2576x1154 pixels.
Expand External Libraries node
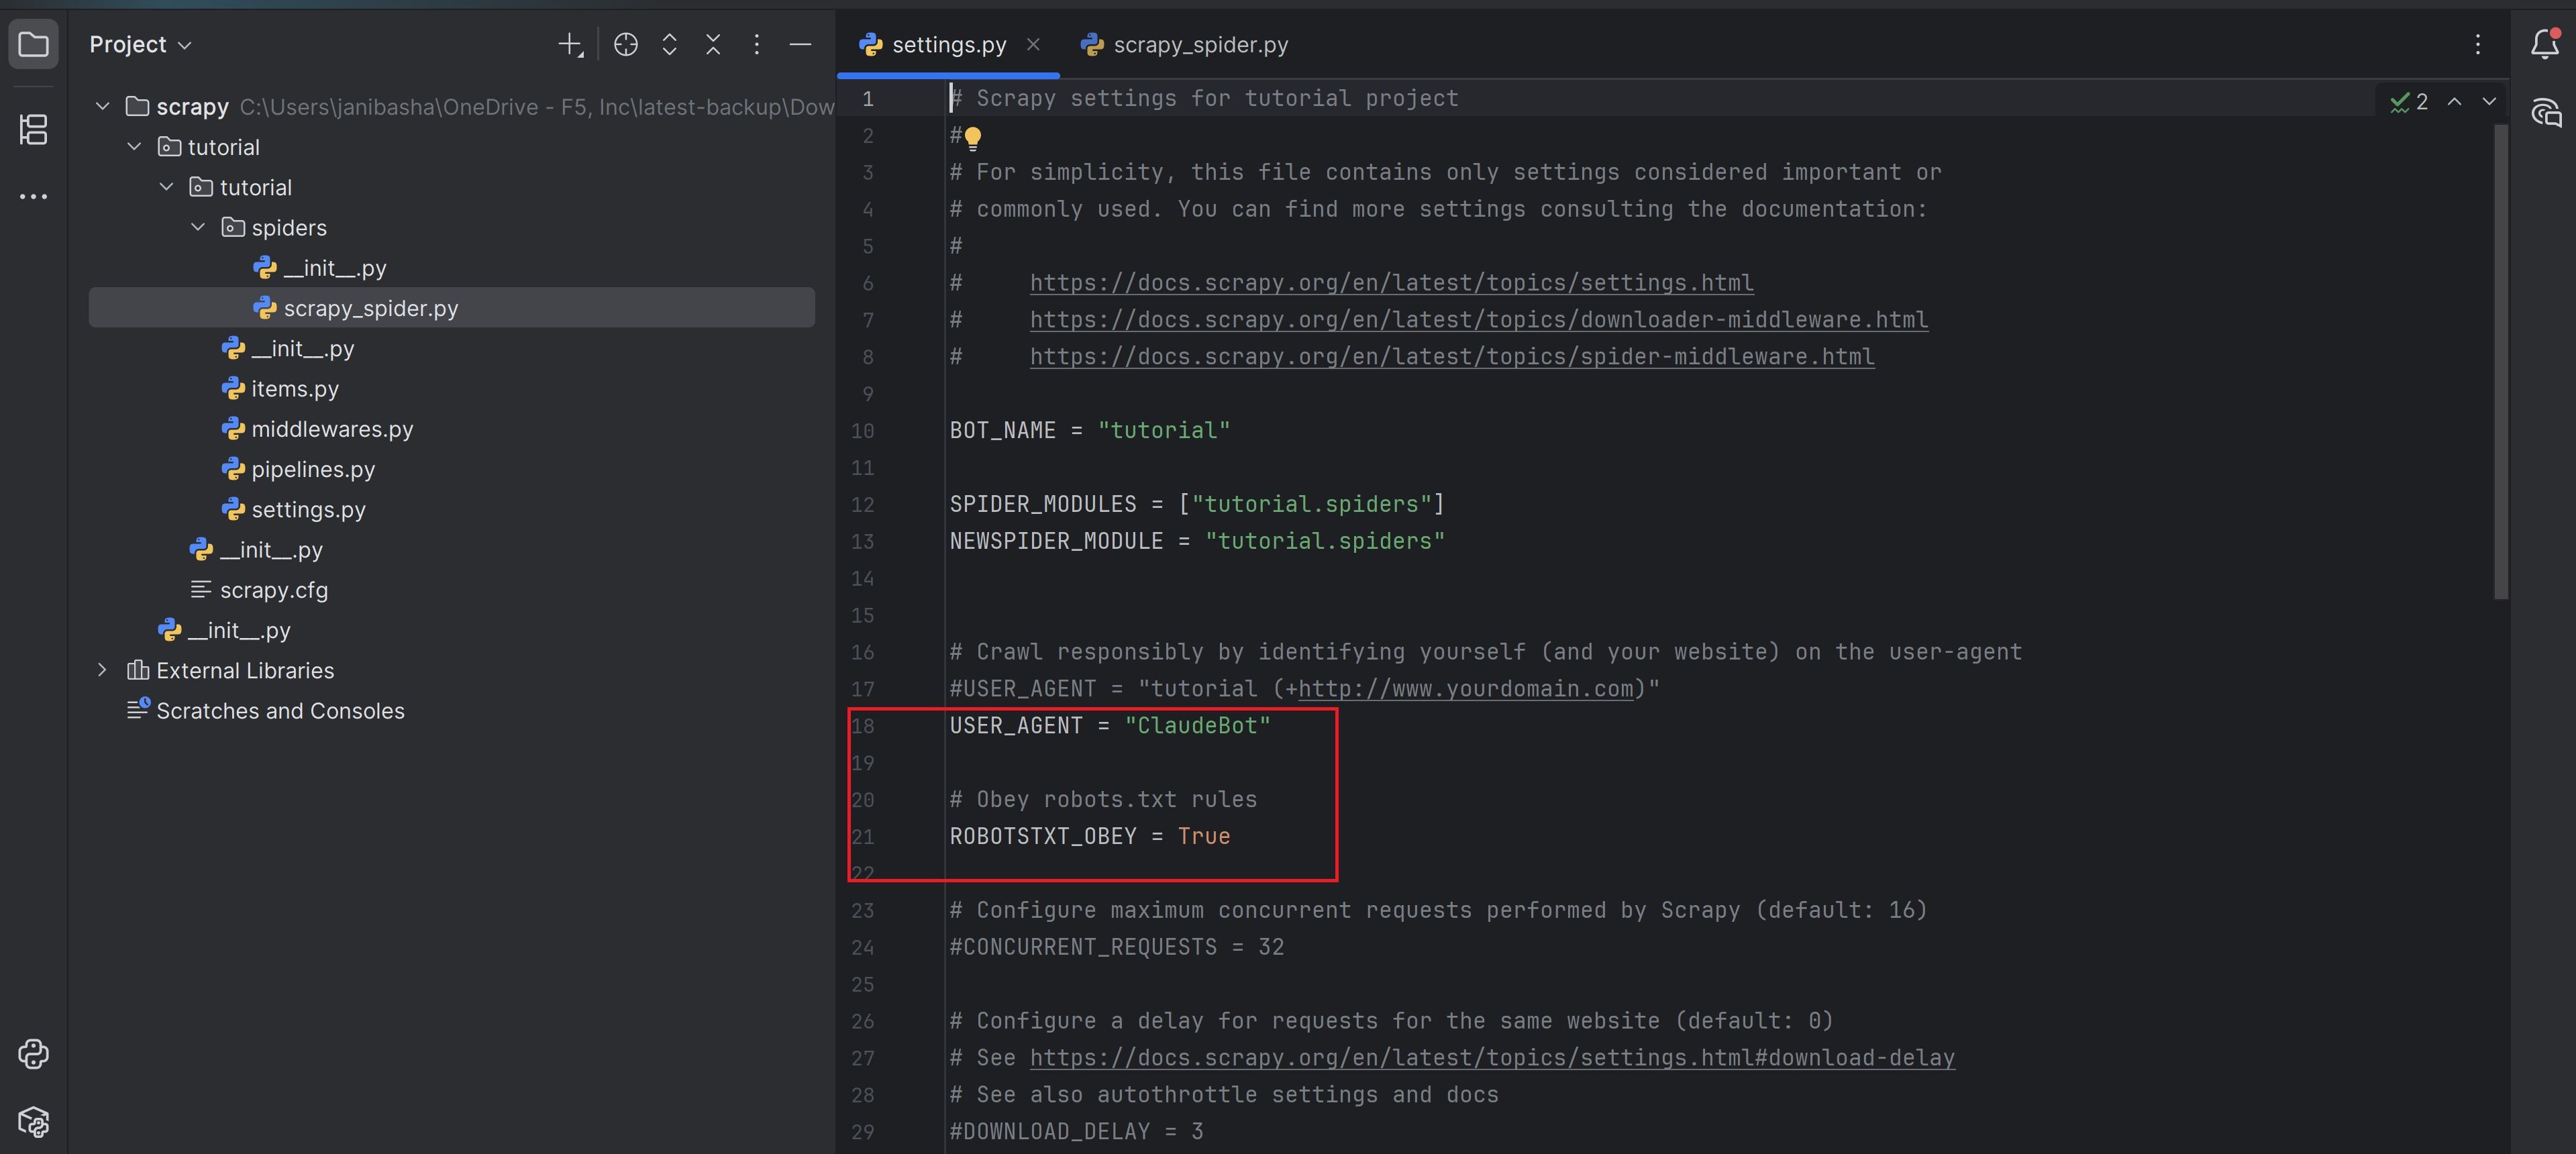coord(102,670)
